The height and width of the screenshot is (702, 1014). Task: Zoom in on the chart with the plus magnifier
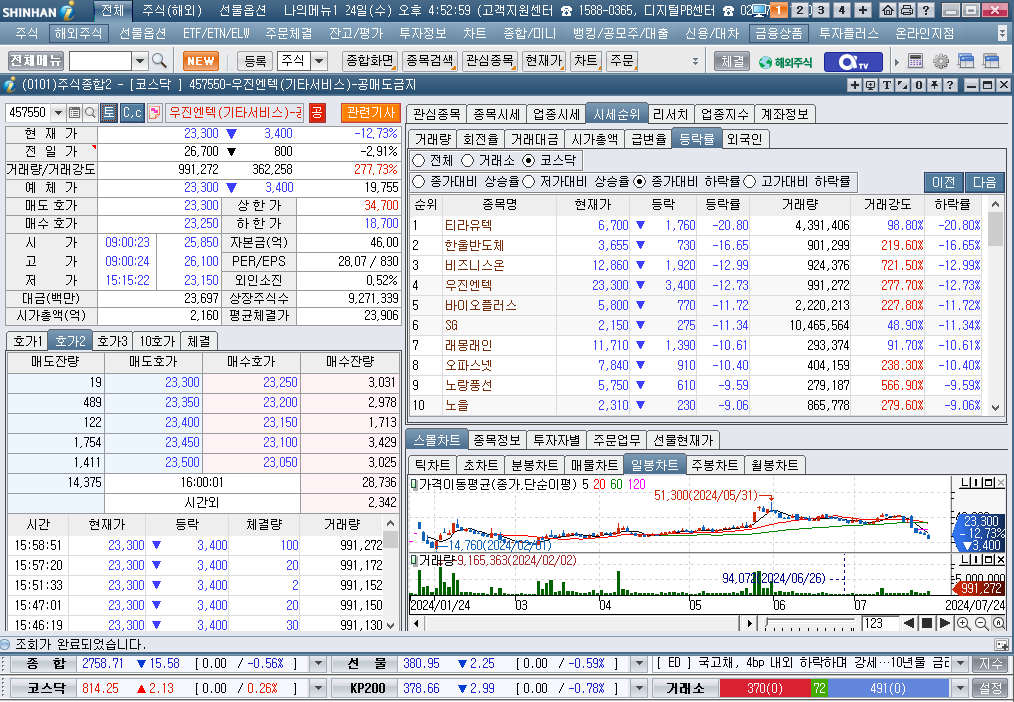tap(964, 623)
